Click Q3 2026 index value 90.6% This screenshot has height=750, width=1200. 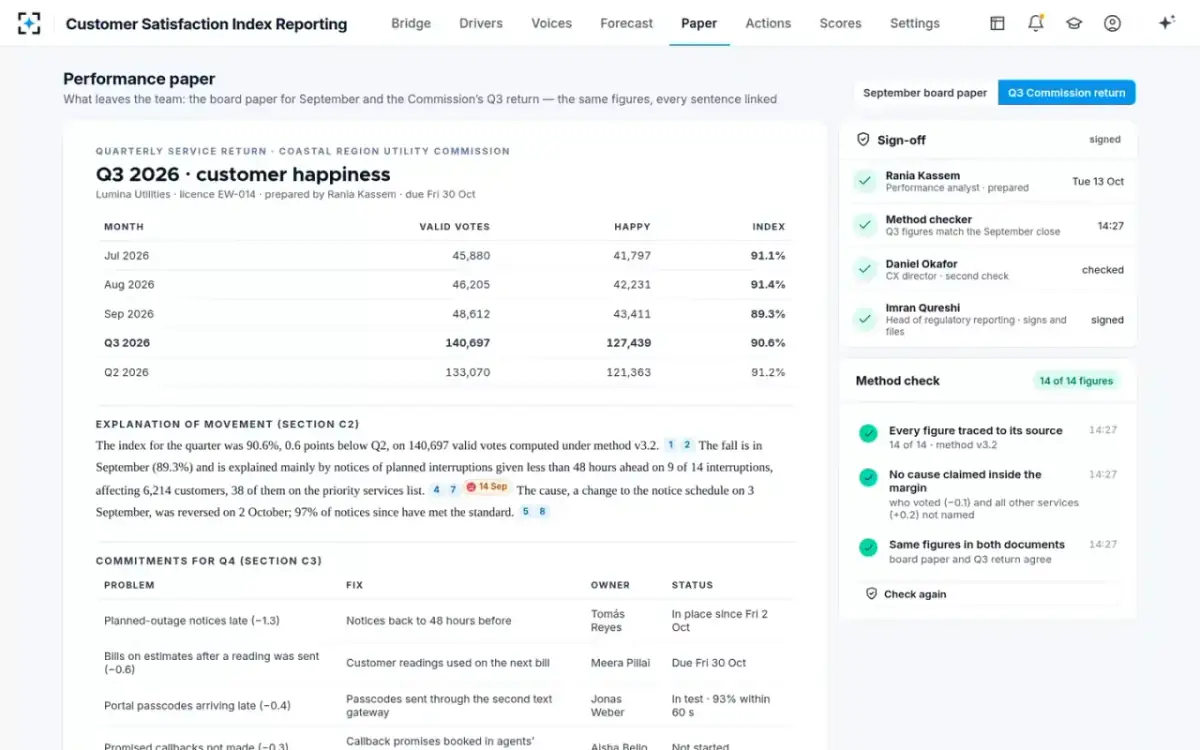768,343
